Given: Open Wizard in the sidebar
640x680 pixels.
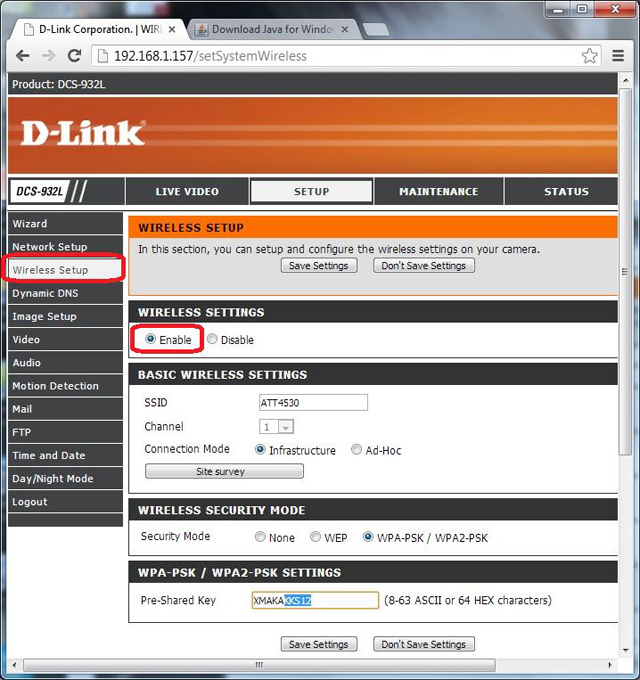Looking at the screenshot, I should [x=65, y=223].
